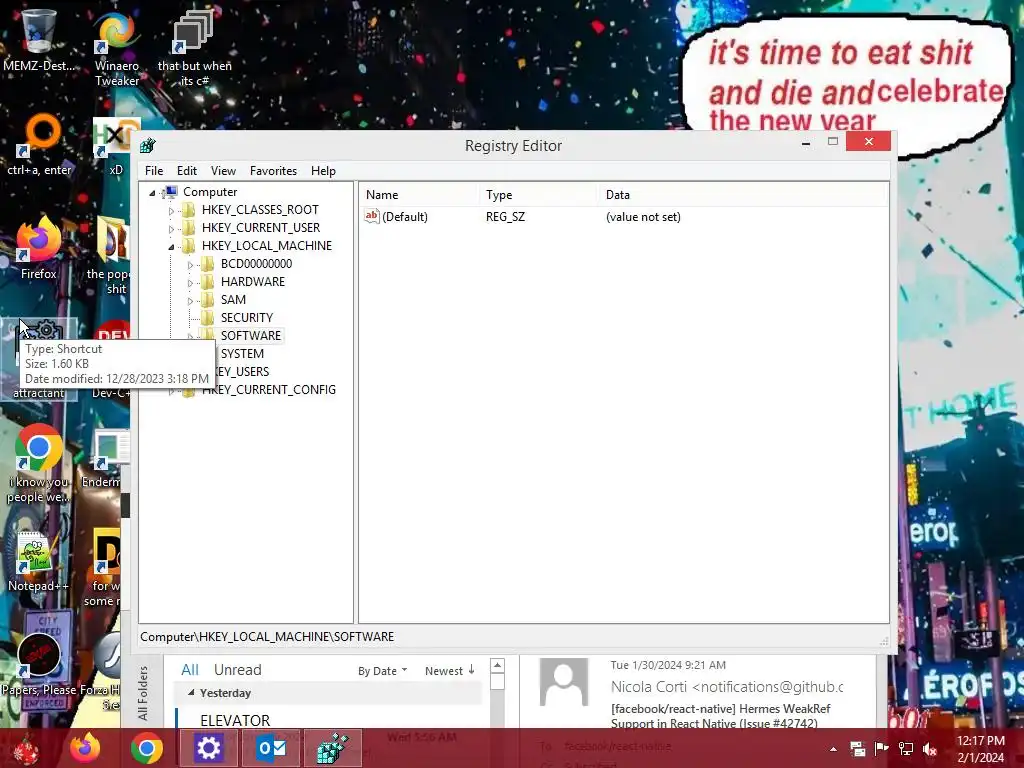Open the Edit menu
This screenshot has height=768, width=1024.
[x=187, y=170]
